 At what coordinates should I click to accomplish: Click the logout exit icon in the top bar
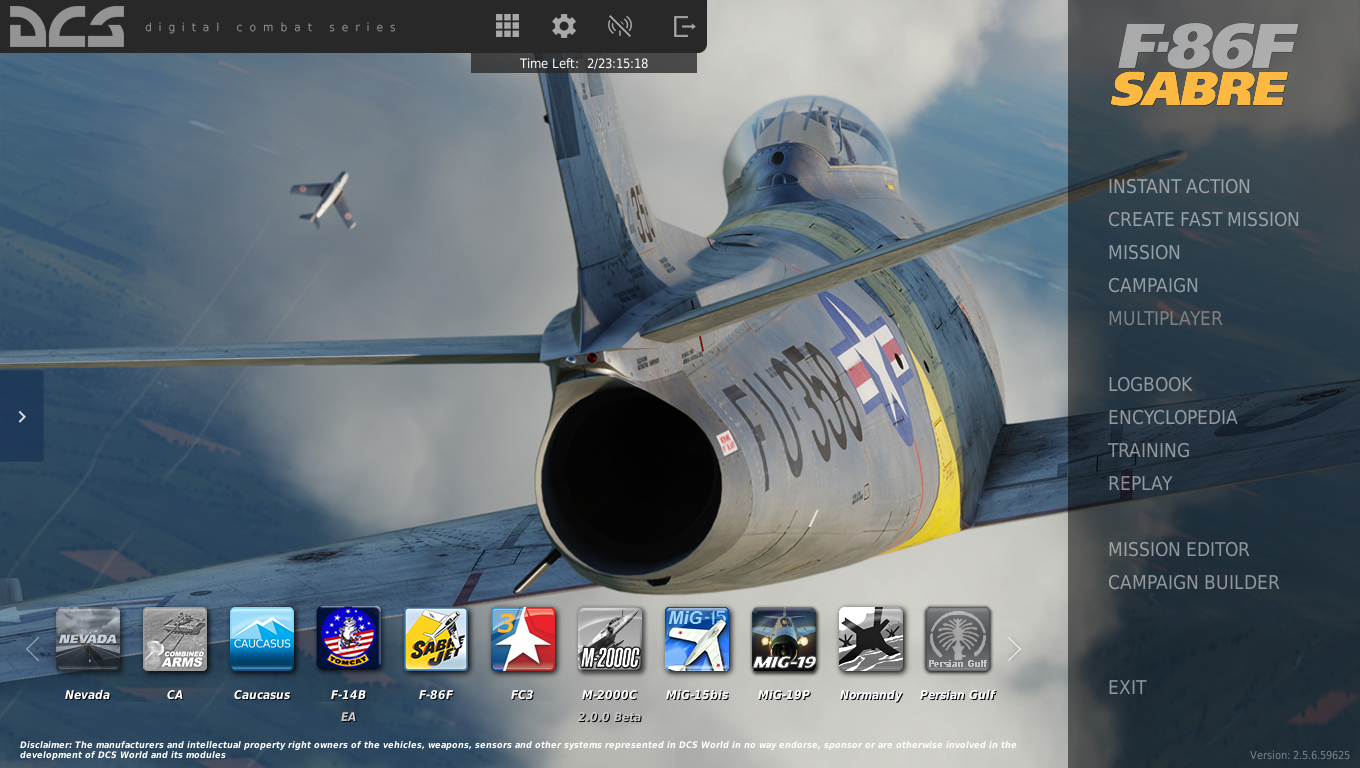click(684, 26)
